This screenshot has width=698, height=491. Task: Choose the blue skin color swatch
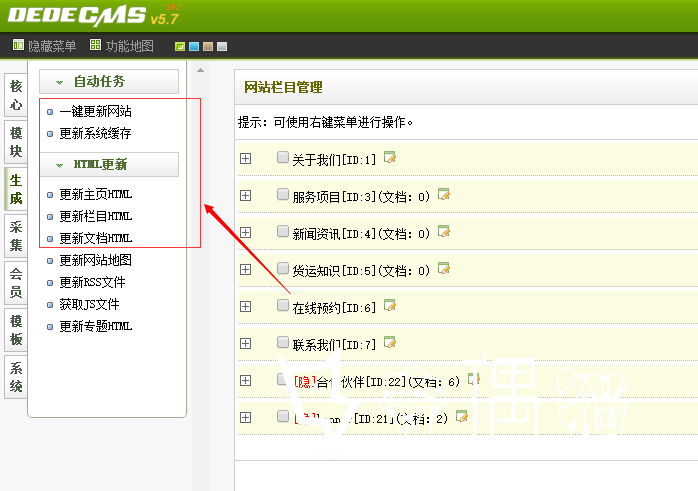194,46
